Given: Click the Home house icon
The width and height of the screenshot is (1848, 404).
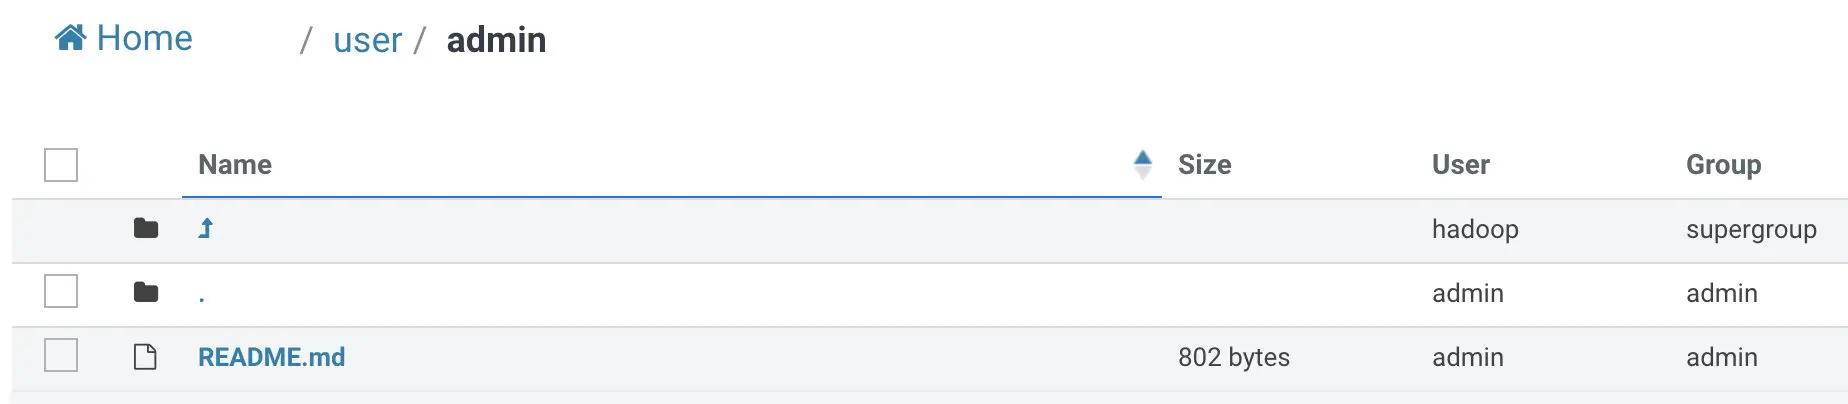Looking at the screenshot, I should (70, 38).
